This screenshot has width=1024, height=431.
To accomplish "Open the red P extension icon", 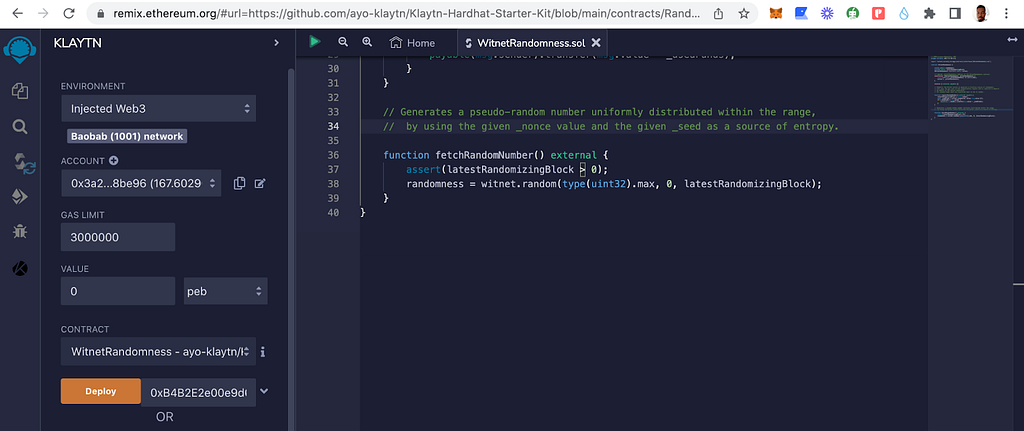I will pyautogui.click(x=878, y=13).
